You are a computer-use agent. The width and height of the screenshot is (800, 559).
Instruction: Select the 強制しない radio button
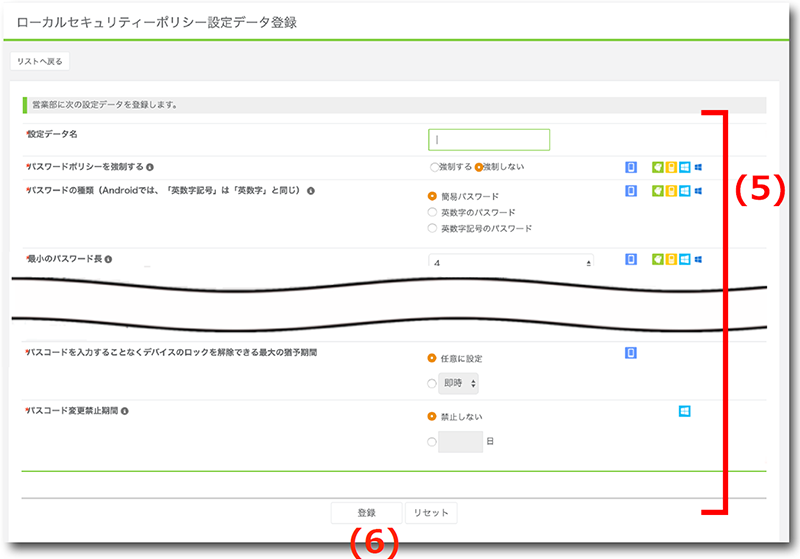479,167
